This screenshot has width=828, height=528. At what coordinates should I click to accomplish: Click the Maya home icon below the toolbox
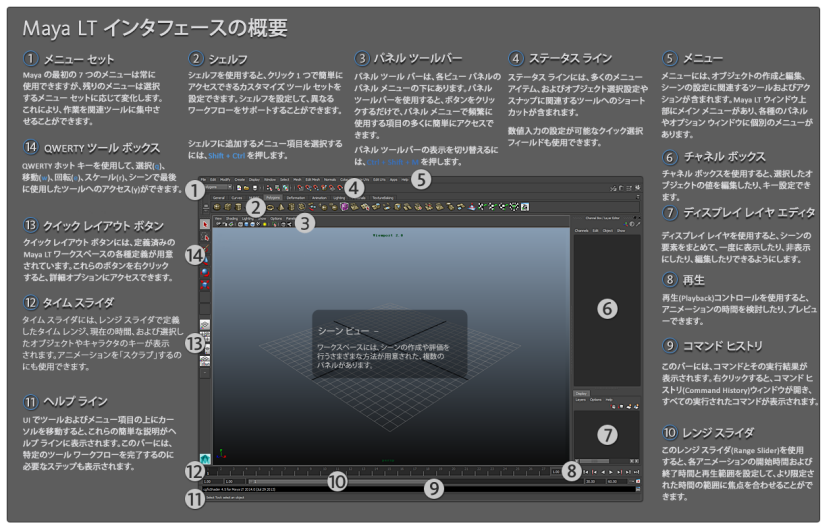[205, 459]
